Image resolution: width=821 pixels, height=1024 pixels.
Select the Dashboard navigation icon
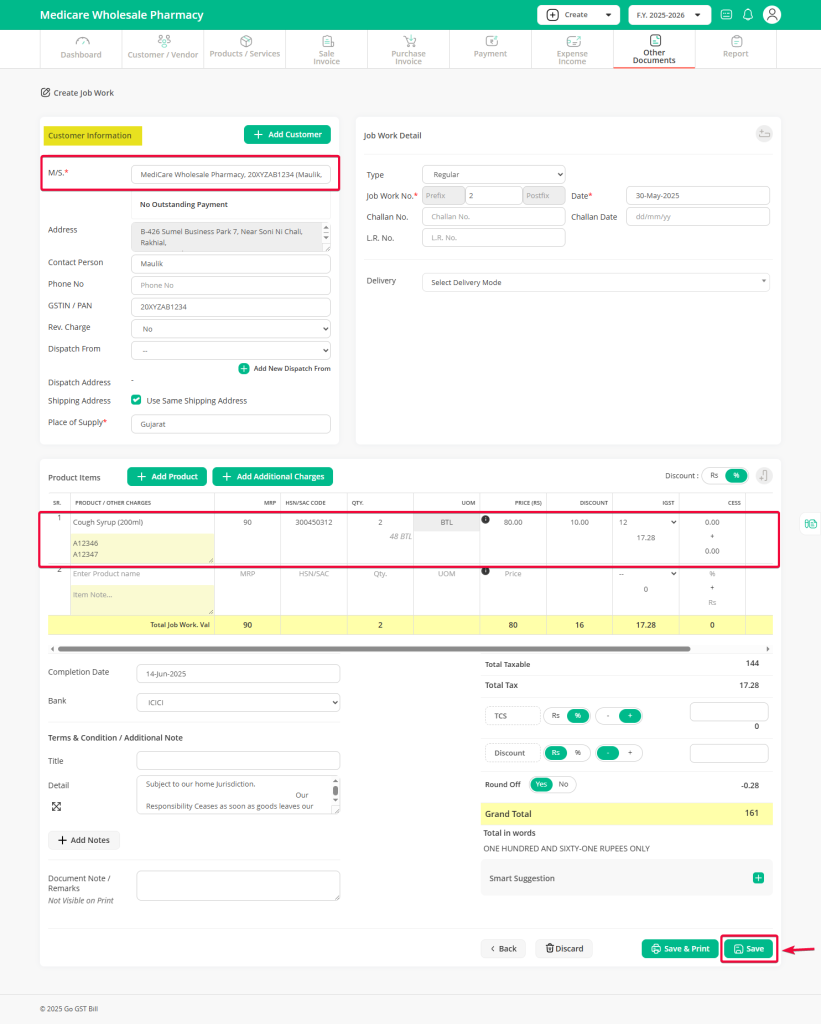click(x=81, y=44)
